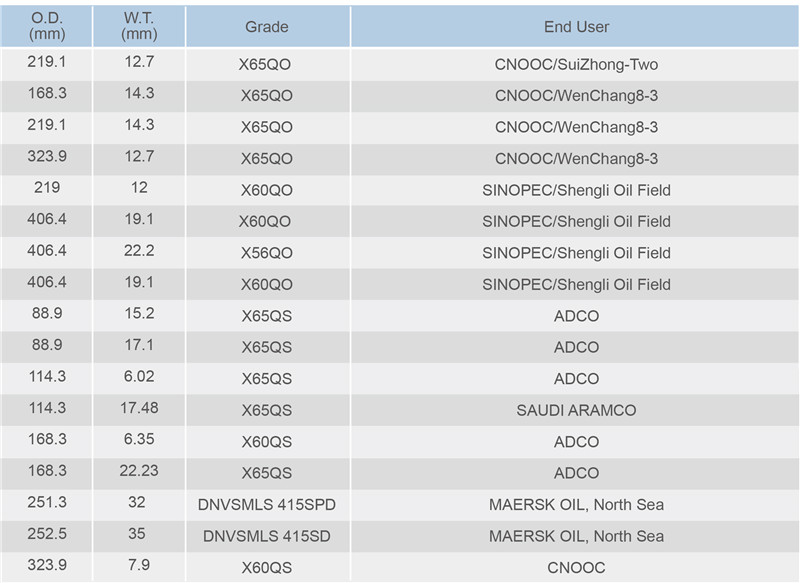This screenshot has width=800, height=583.
Task: Select the Grade column header
Action: click(x=268, y=26)
